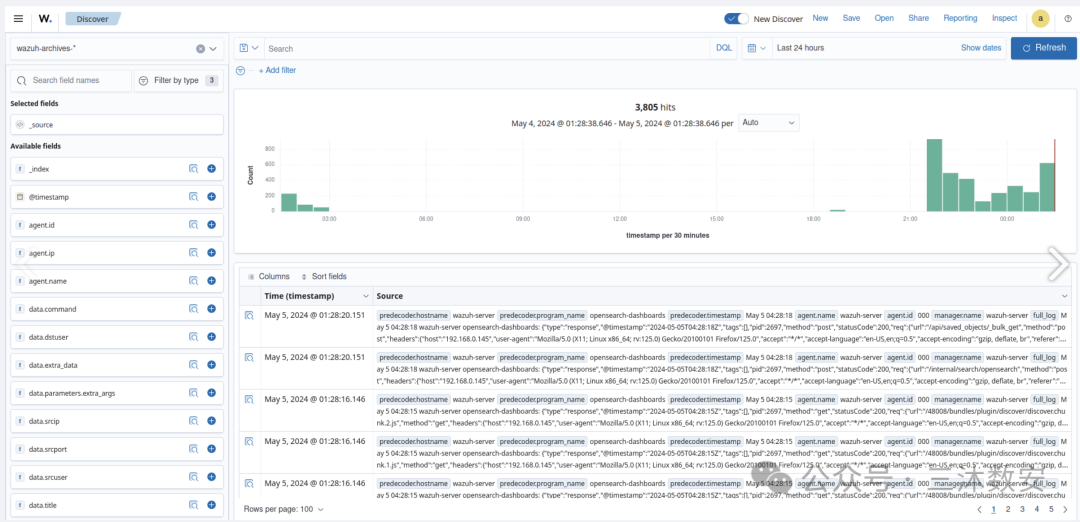
Task: Go to results page 5
Action: tap(1051, 510)
